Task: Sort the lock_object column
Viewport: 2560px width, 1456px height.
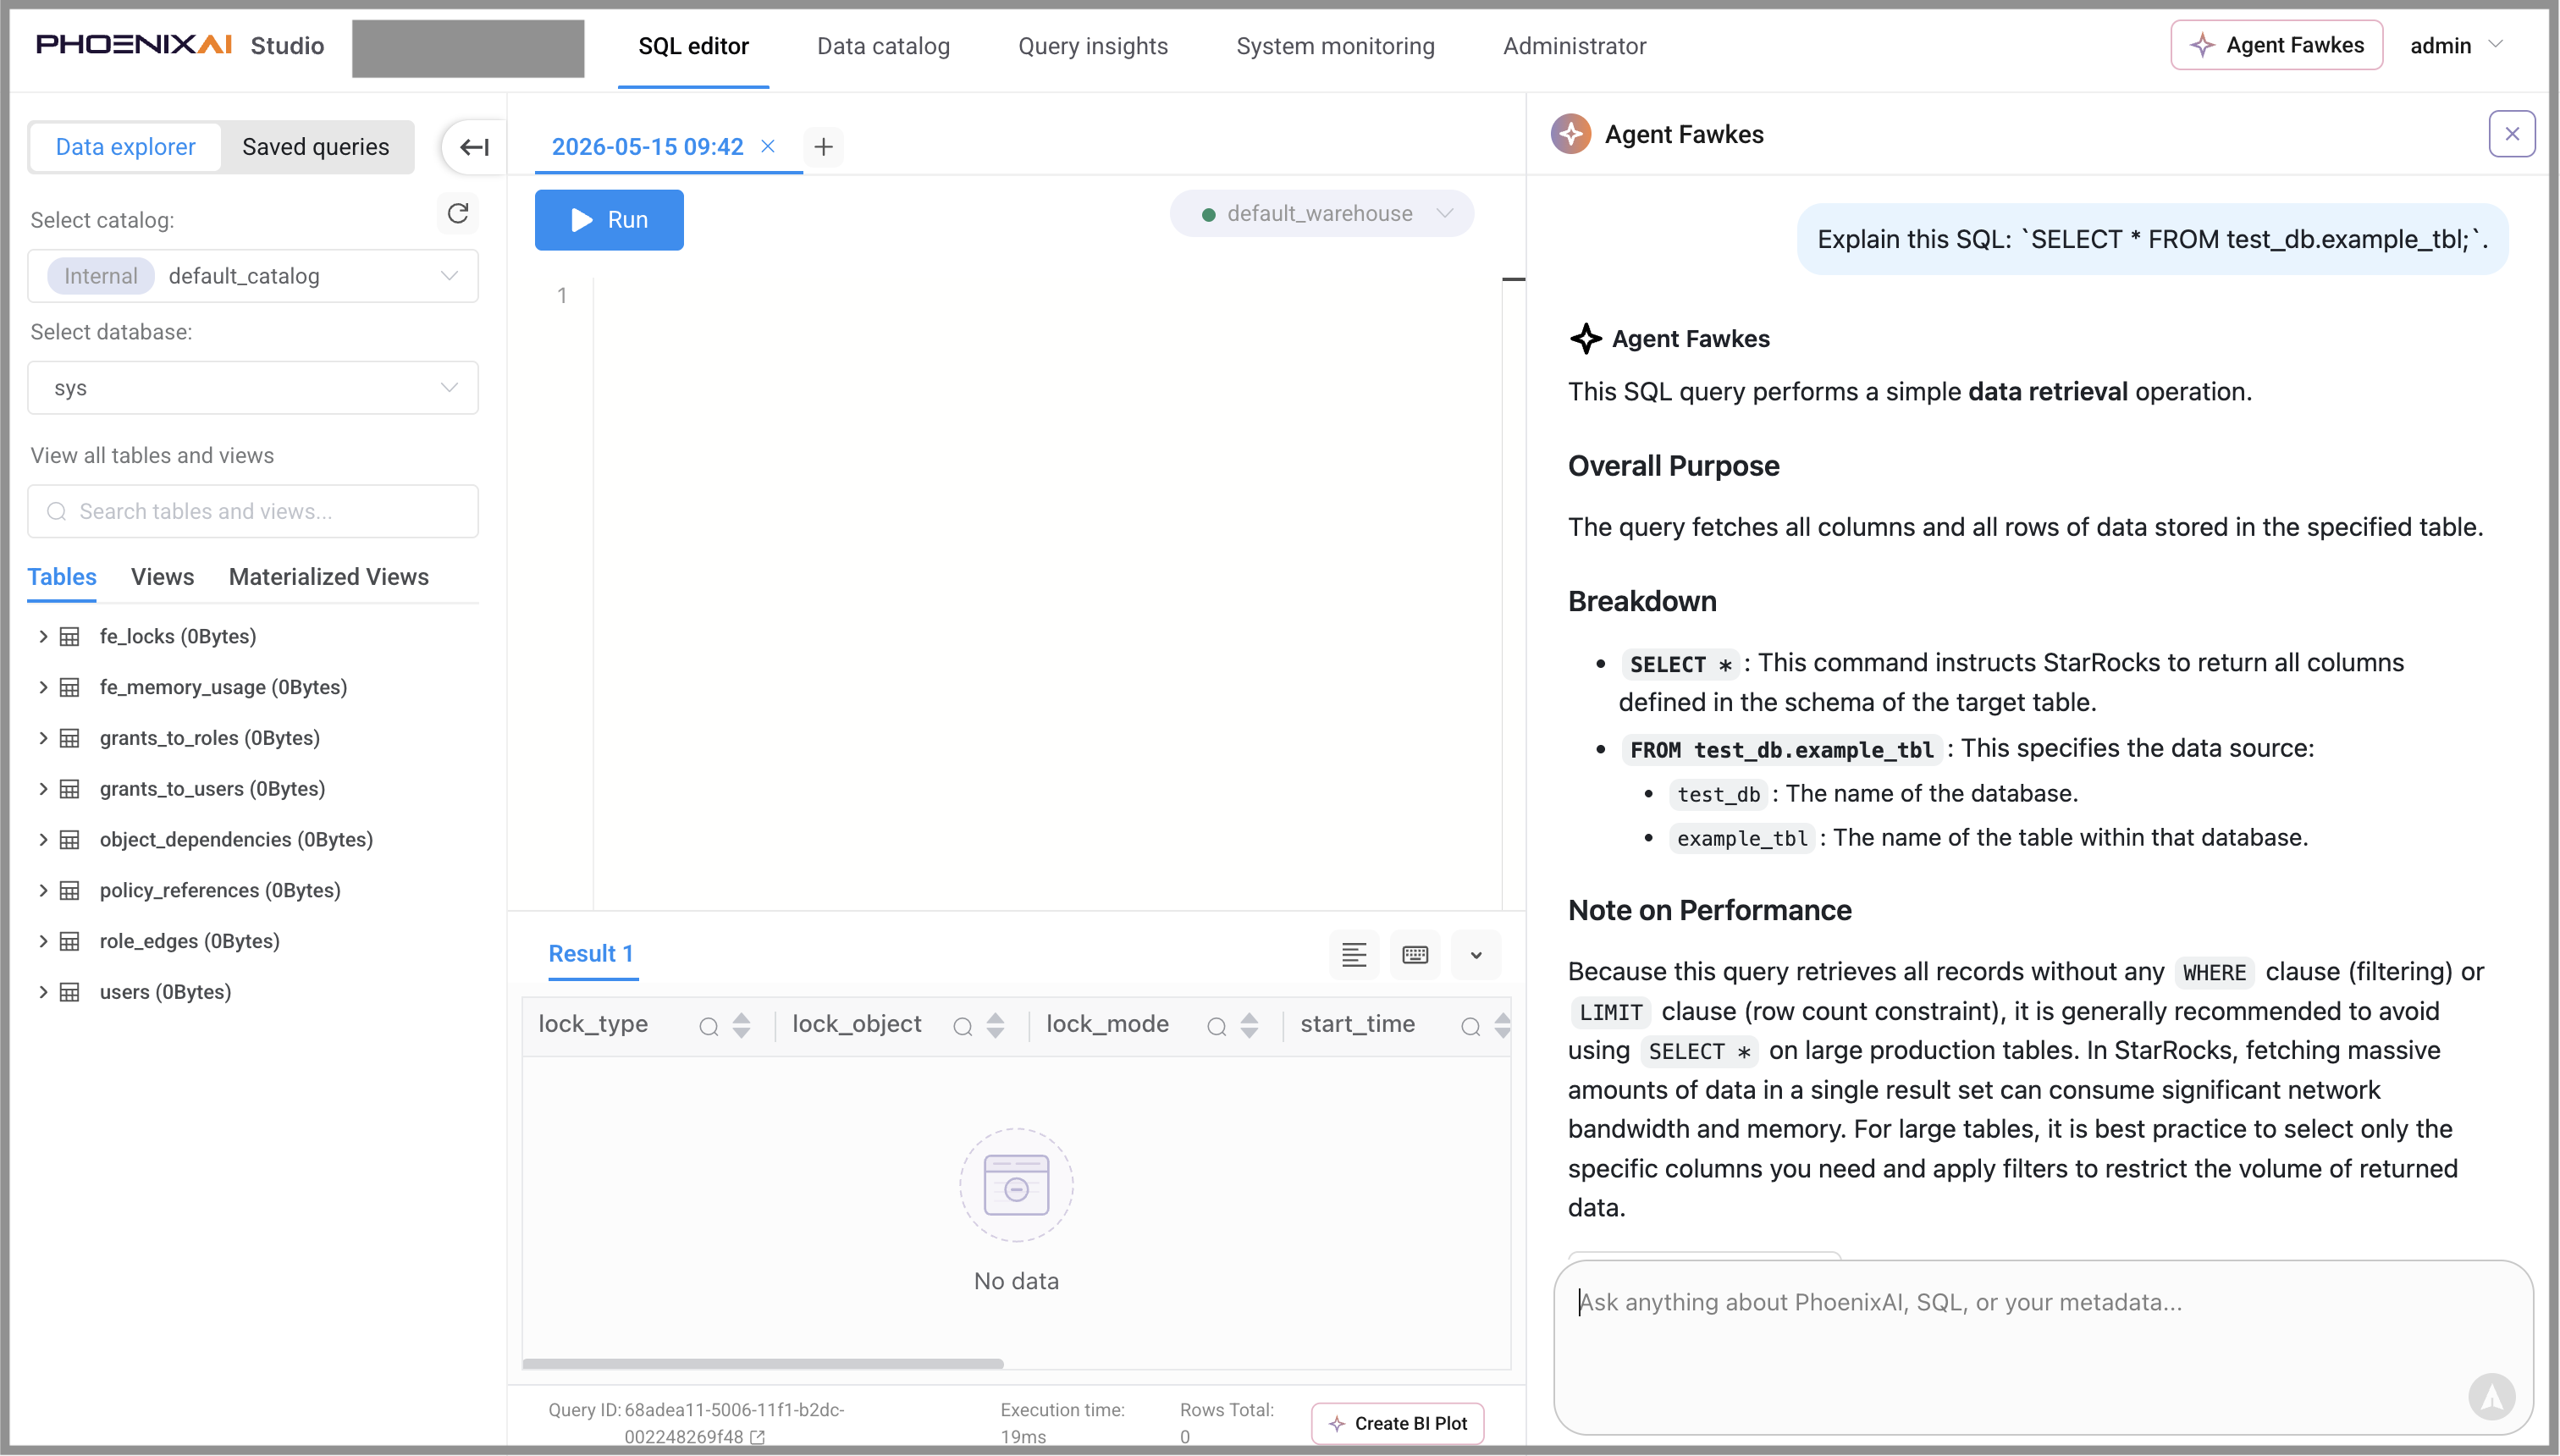Action: [995, 1026]
